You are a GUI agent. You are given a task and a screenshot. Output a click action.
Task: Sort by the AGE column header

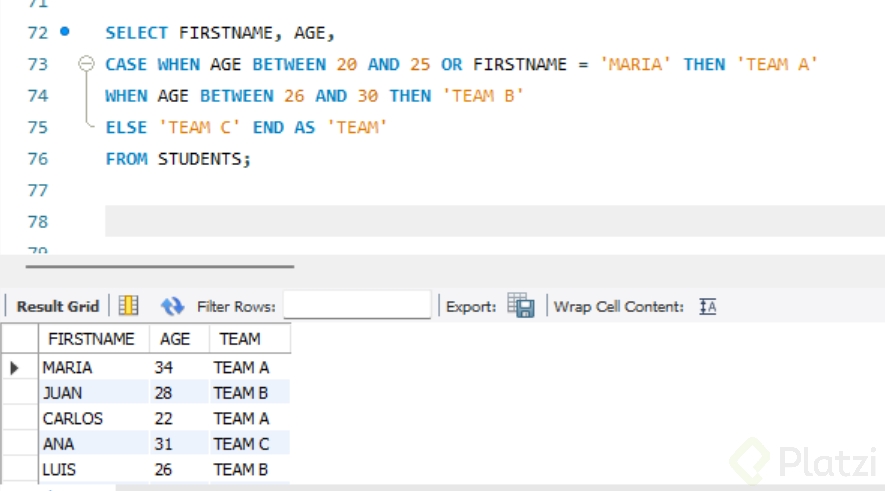tap(175, 339)
